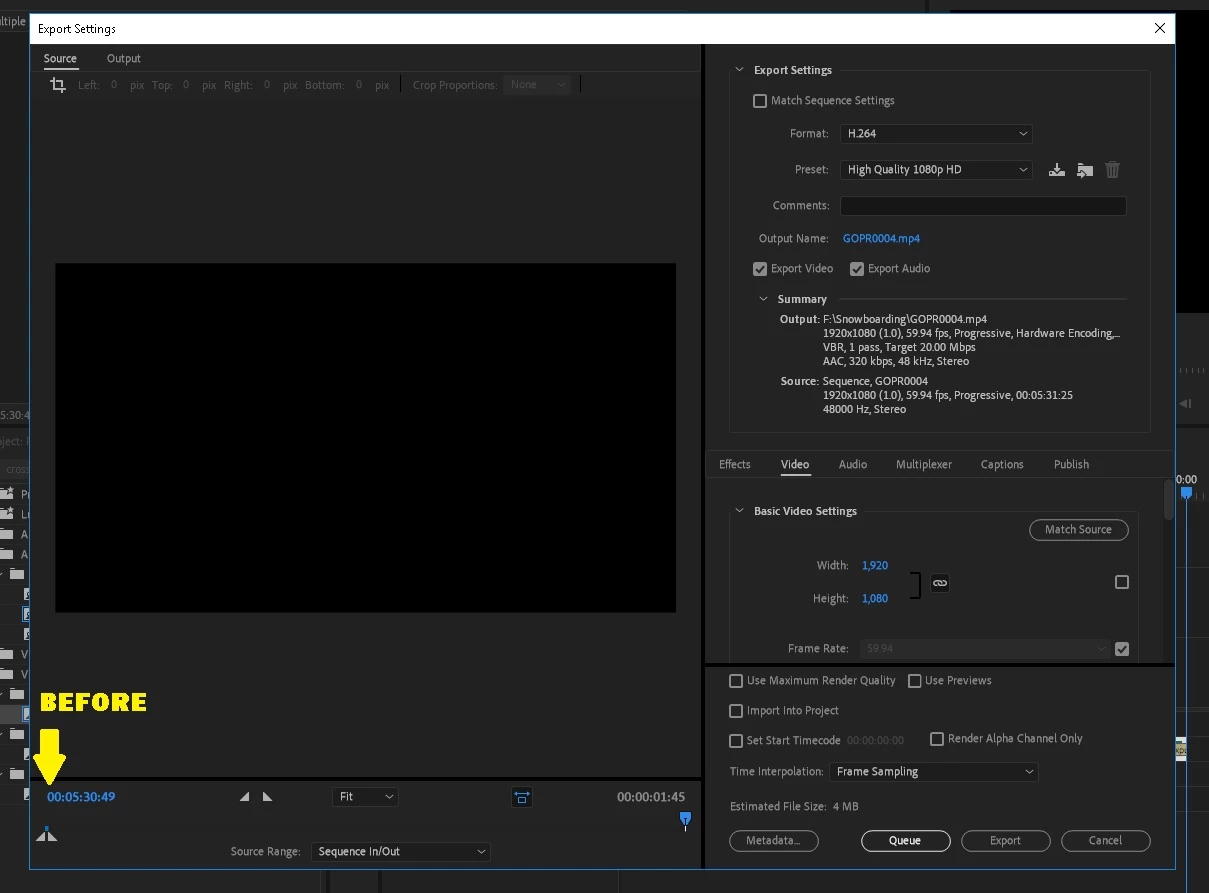Enable Use Maximum Render Quality

(x=736, y=681)
